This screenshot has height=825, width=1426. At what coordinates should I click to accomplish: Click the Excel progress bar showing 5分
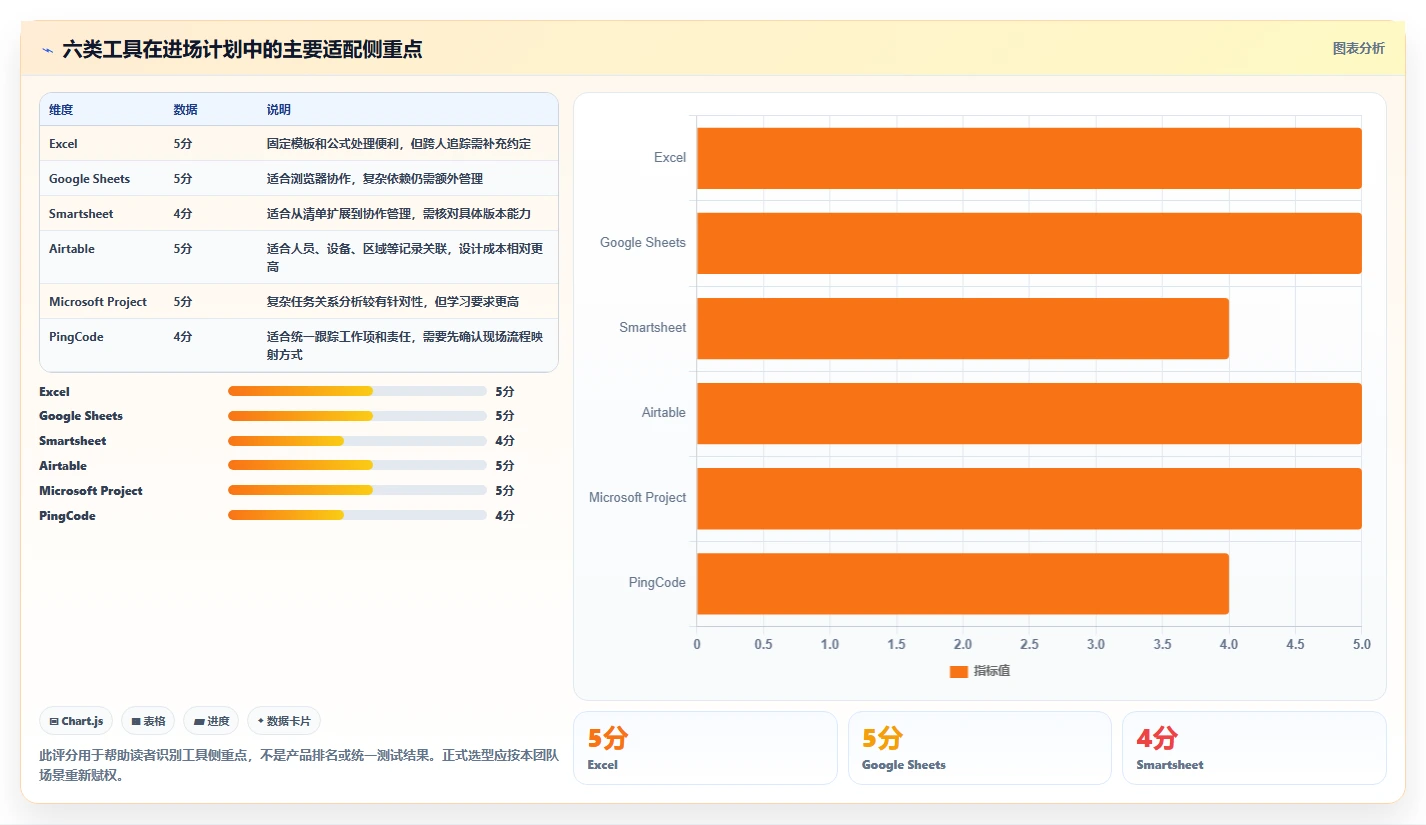[x=357, y=391]
